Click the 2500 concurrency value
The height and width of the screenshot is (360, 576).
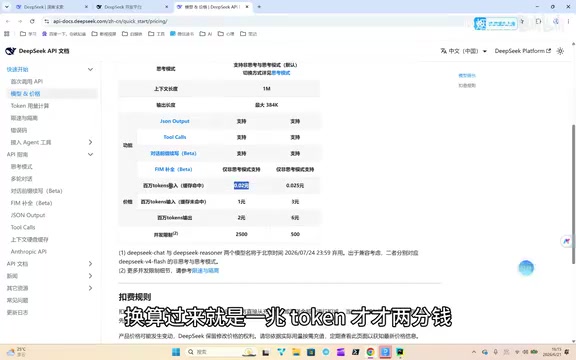pyautogui.click(x=241, y=234)
